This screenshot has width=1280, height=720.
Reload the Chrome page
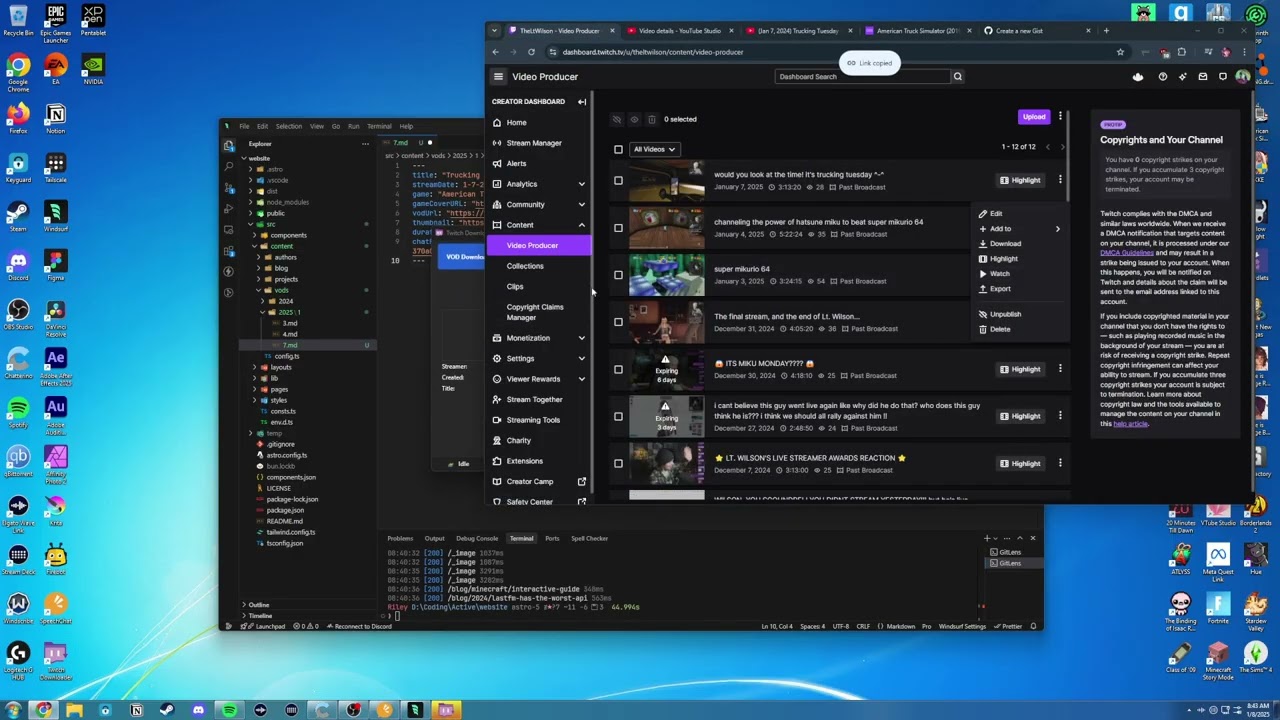(x=531, y=52)
